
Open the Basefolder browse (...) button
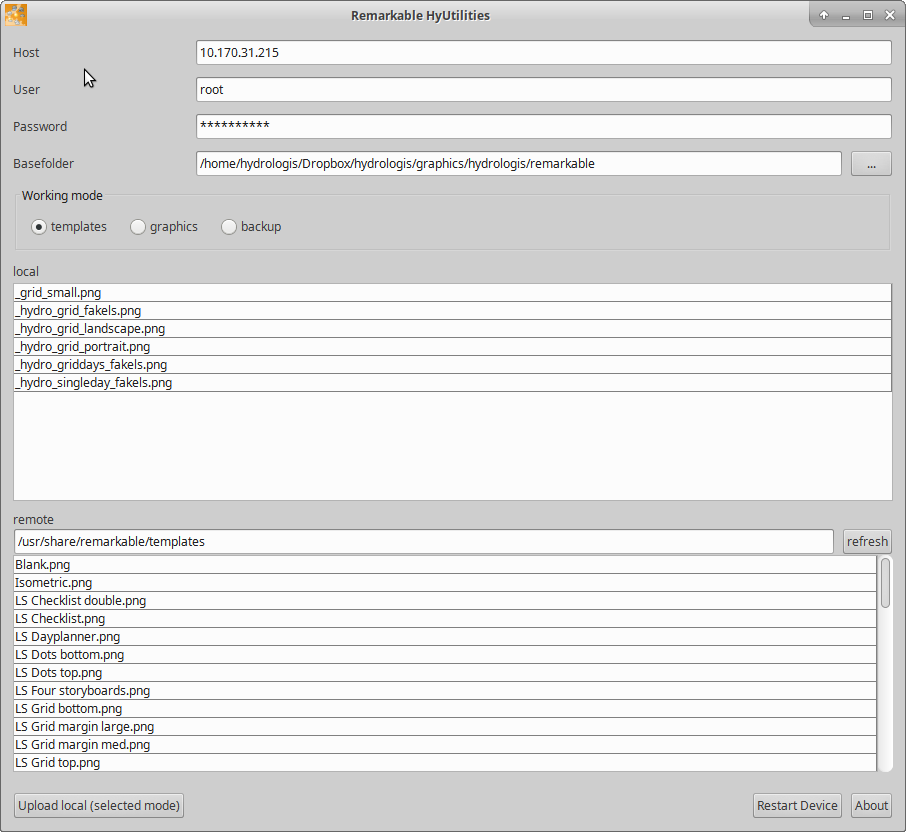pyautogui.click(x=871, y=164)
